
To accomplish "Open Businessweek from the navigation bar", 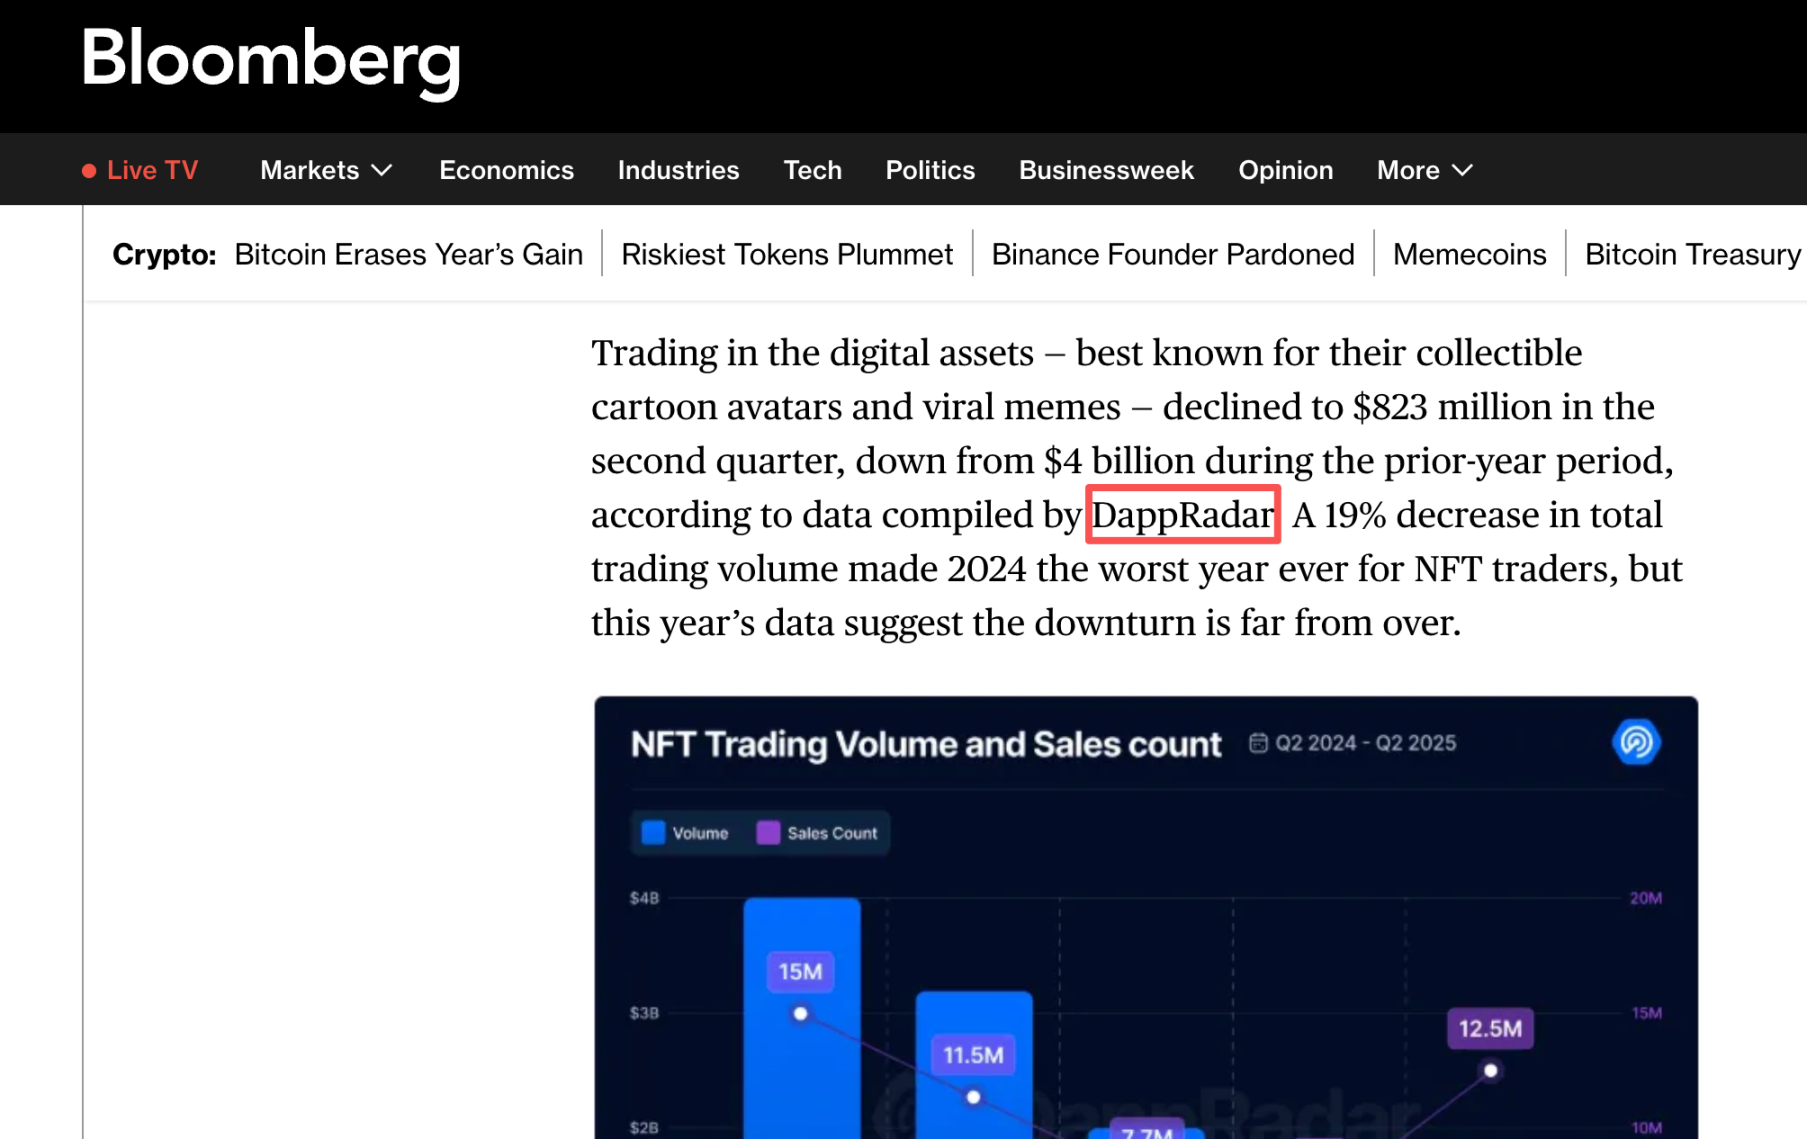I will click(1105, 170).
